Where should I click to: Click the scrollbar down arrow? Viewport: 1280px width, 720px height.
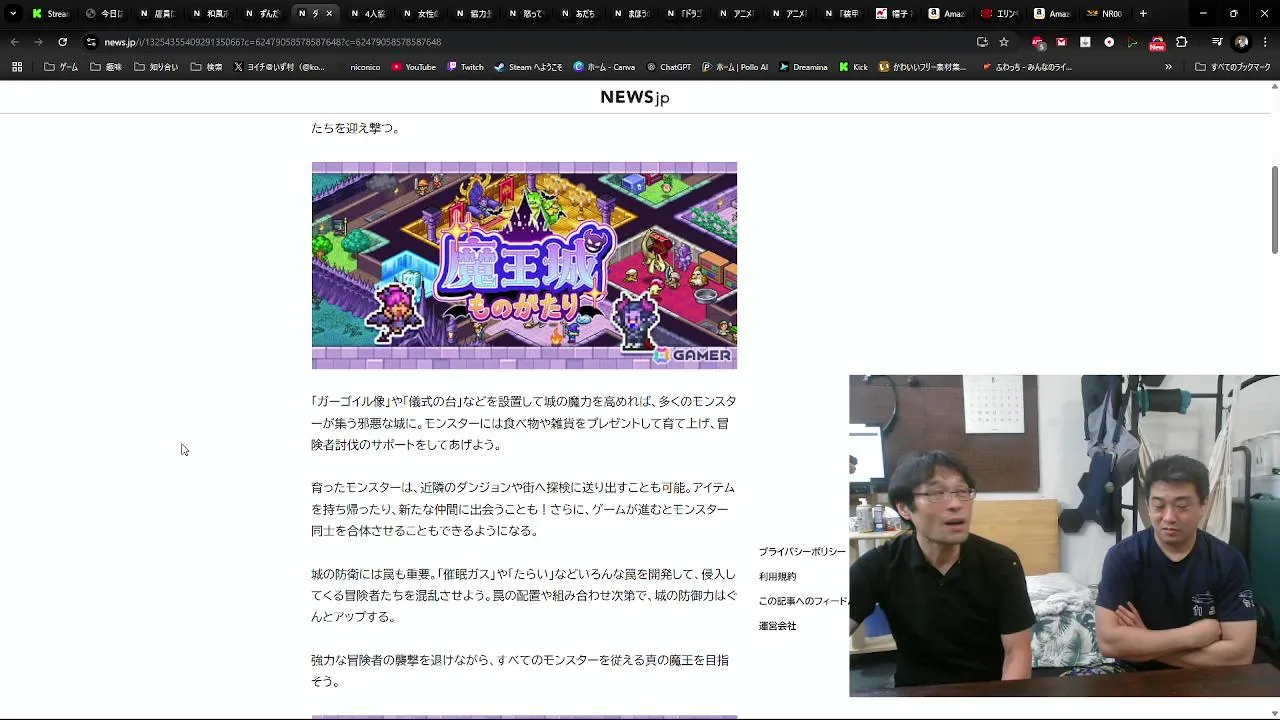[1274, 714]
